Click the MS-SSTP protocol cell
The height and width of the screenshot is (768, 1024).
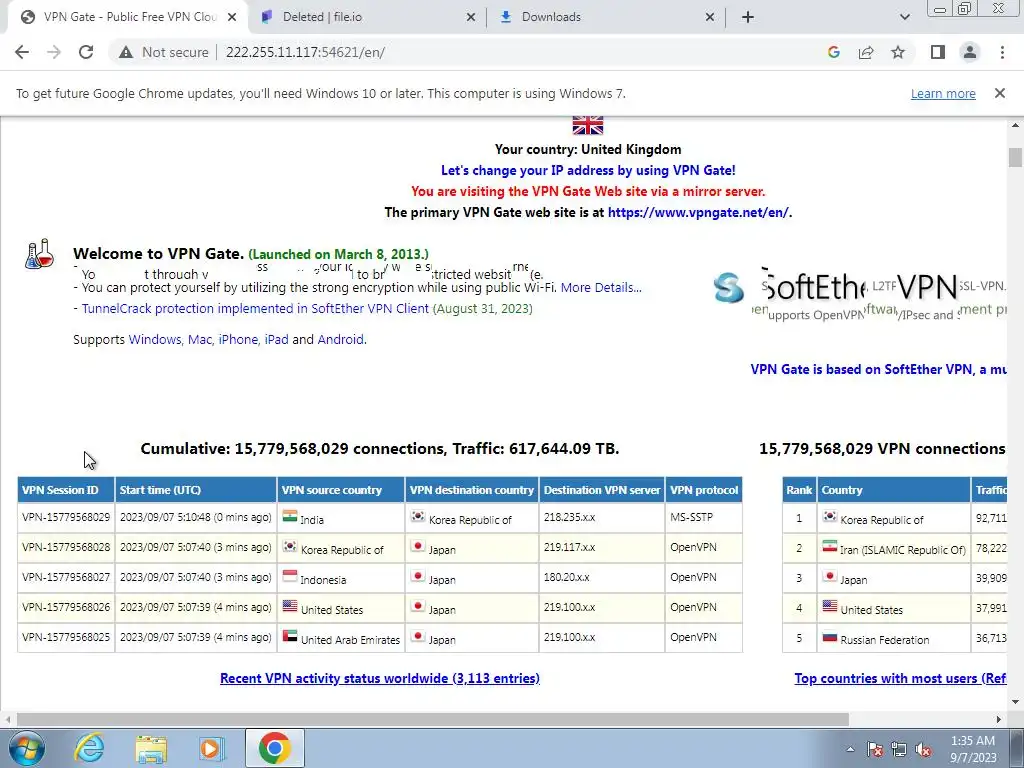click(x=704, y=517)
